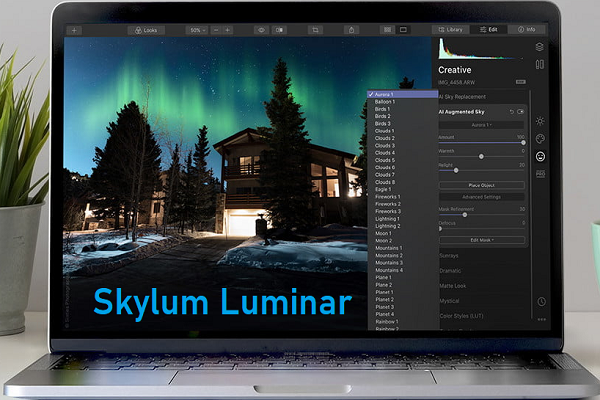The image size is (600, 400).
Task: Zoom out with the minus button
Action: [x=216, y=30]
